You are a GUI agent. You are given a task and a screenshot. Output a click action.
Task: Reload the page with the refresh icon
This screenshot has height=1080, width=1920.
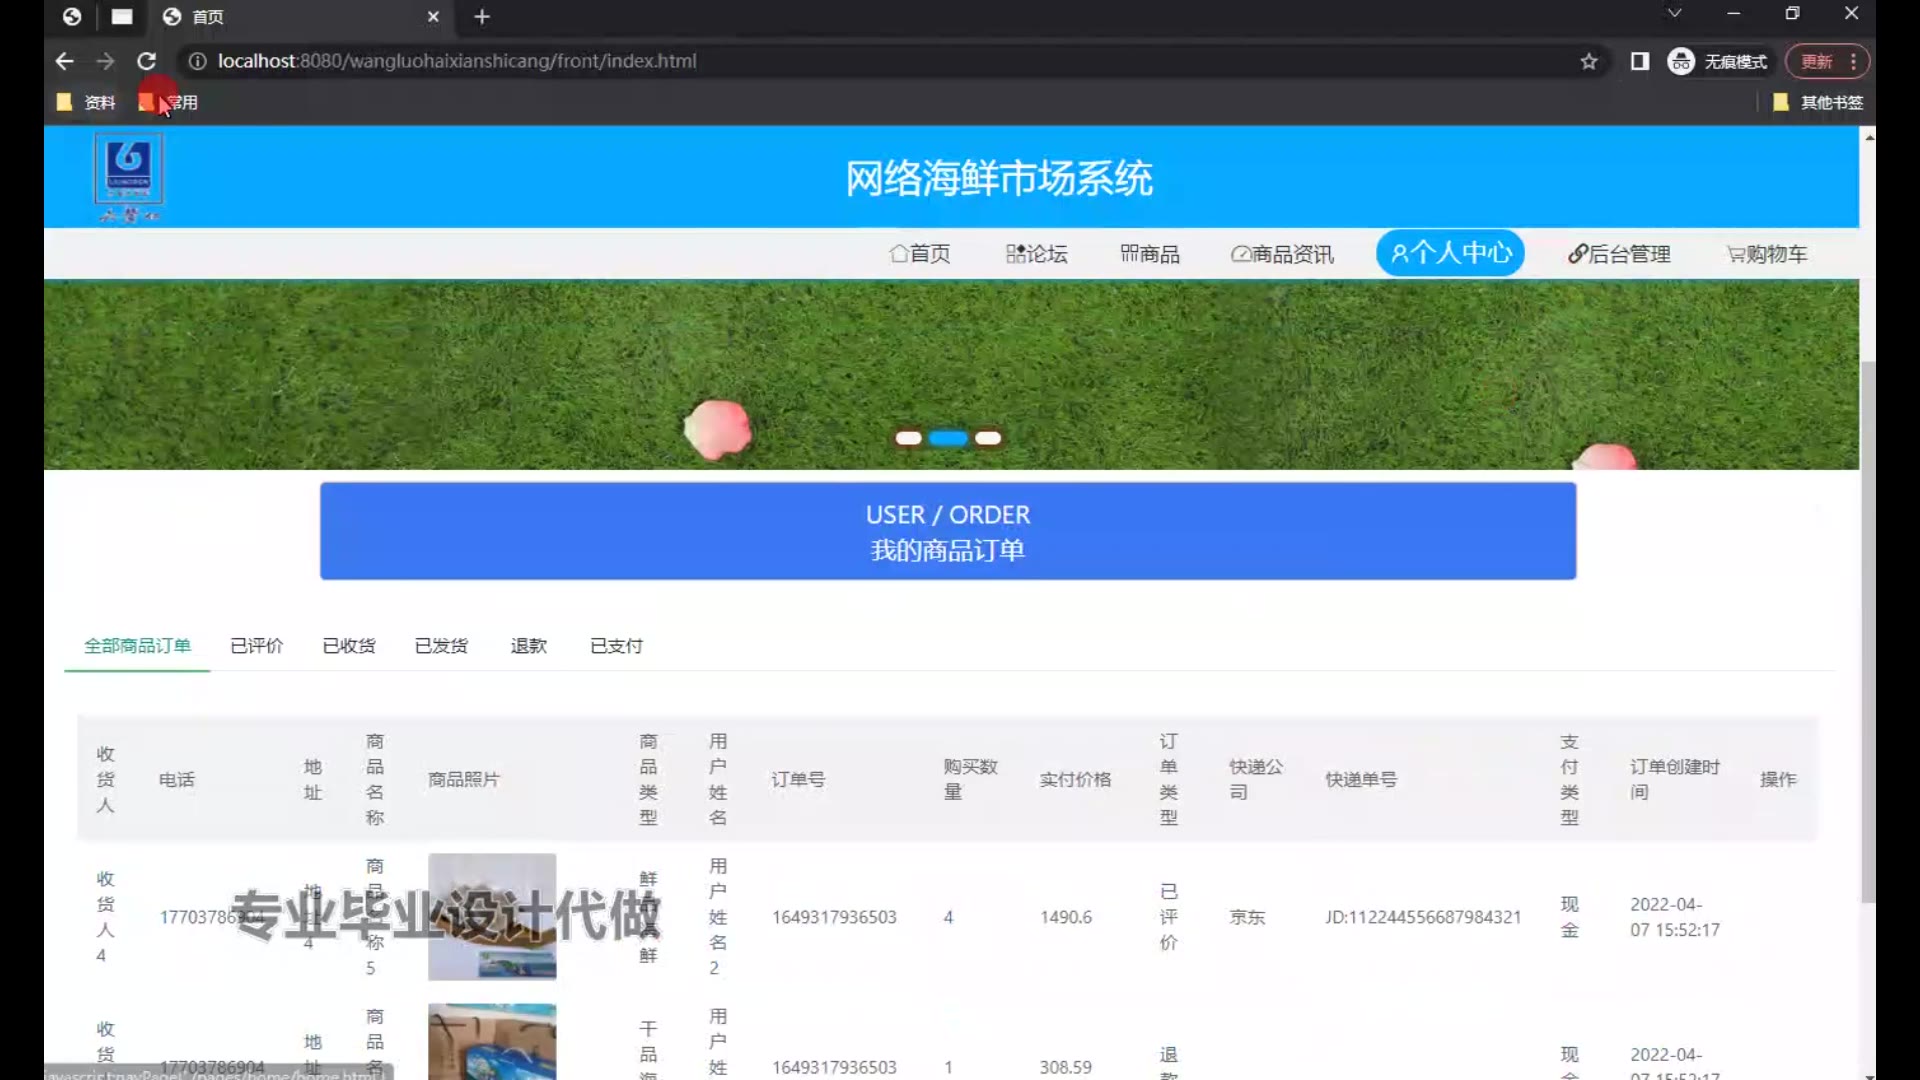coord(147,61)
